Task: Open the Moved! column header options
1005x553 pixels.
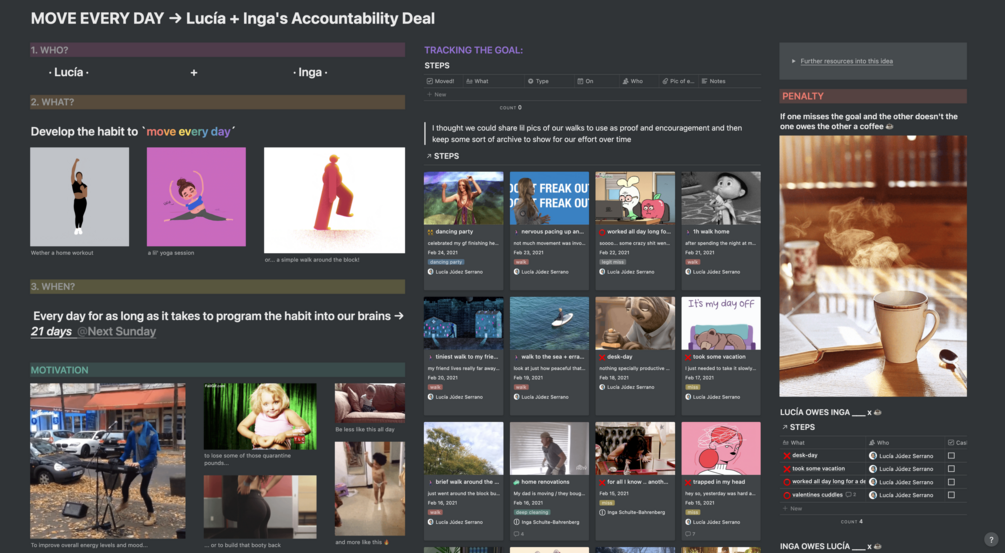Action: click(x=442, y=81)
